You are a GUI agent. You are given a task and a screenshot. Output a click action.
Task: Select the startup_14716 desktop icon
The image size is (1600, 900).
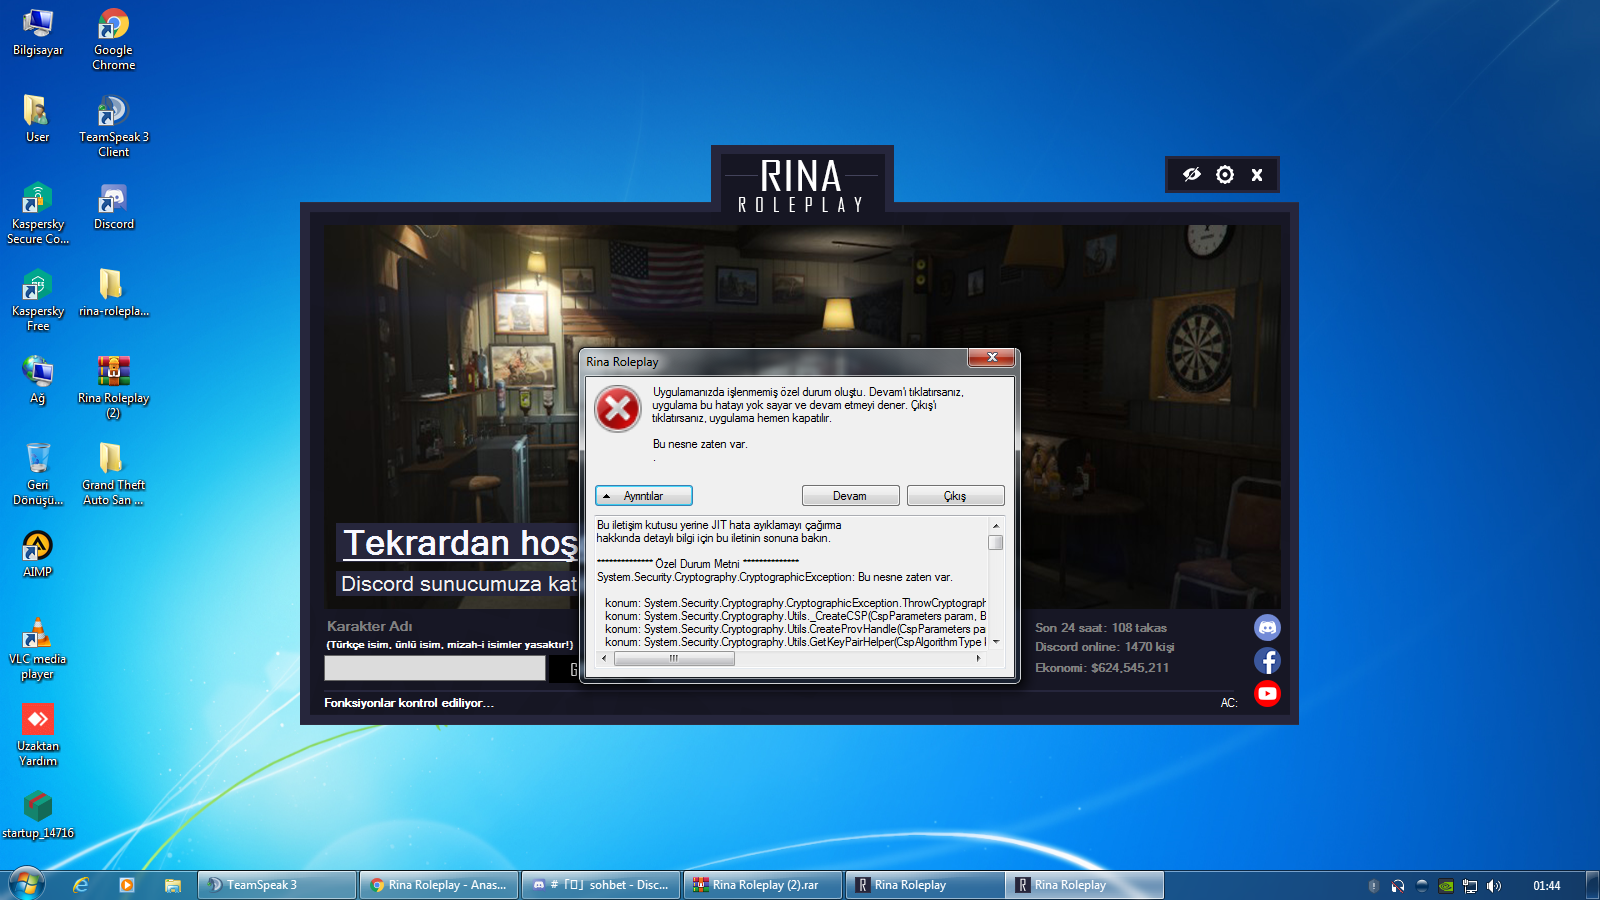coord(38,815)
